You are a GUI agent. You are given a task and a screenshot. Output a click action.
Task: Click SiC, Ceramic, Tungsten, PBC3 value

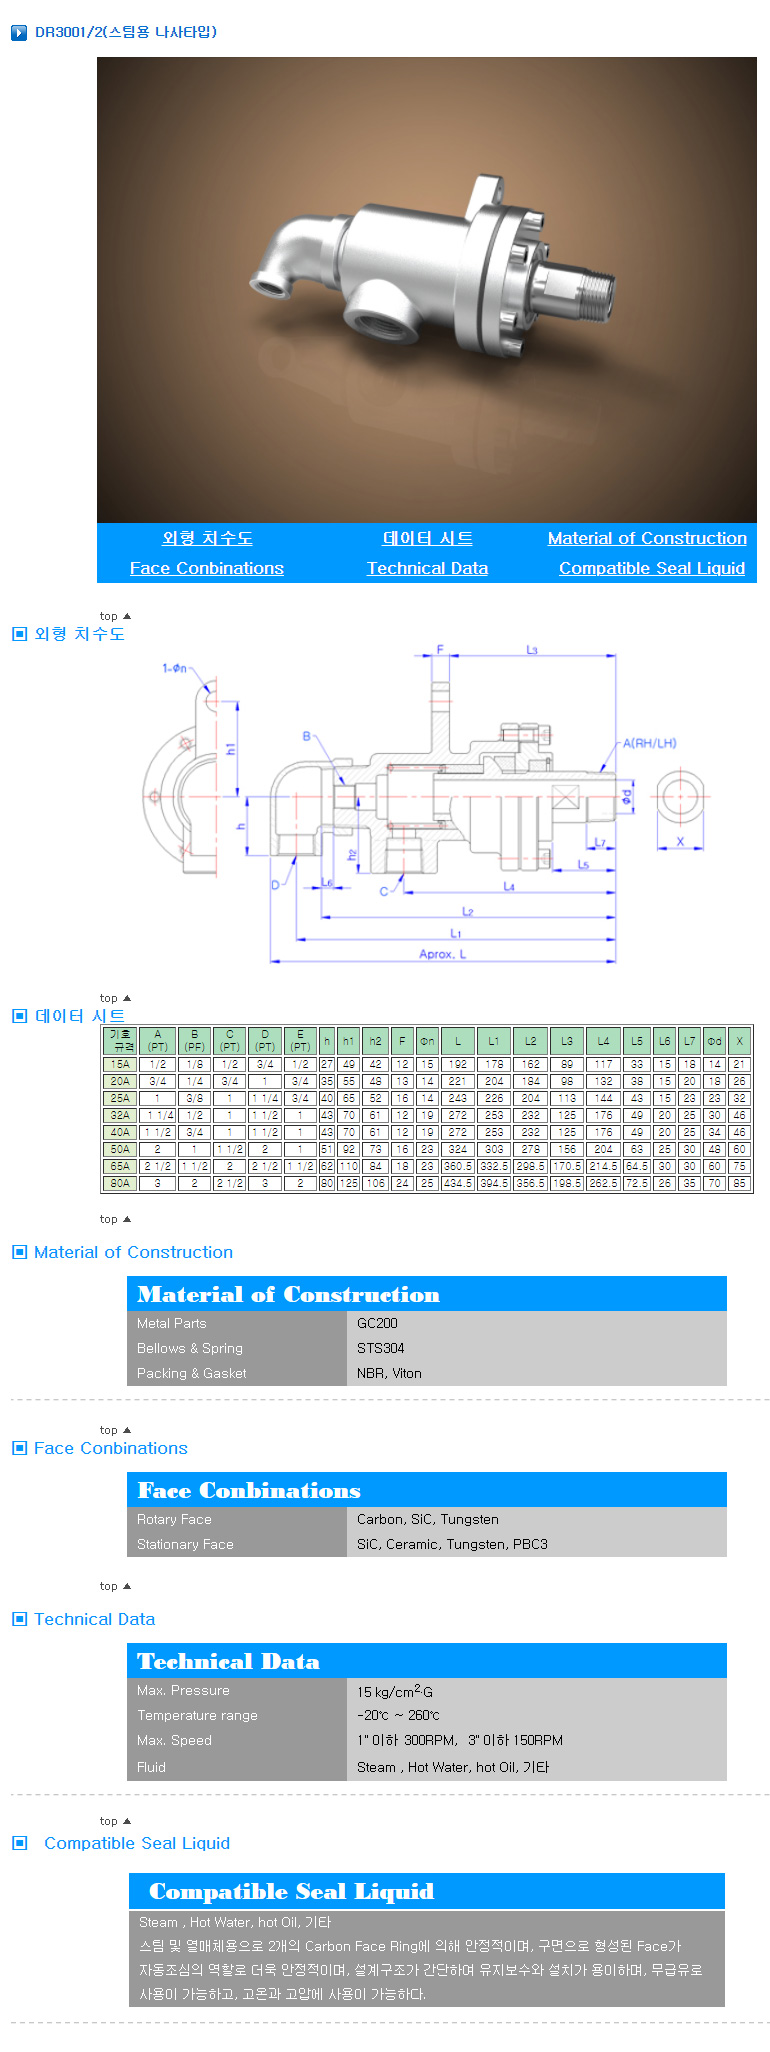click(x=452, y=1544)
